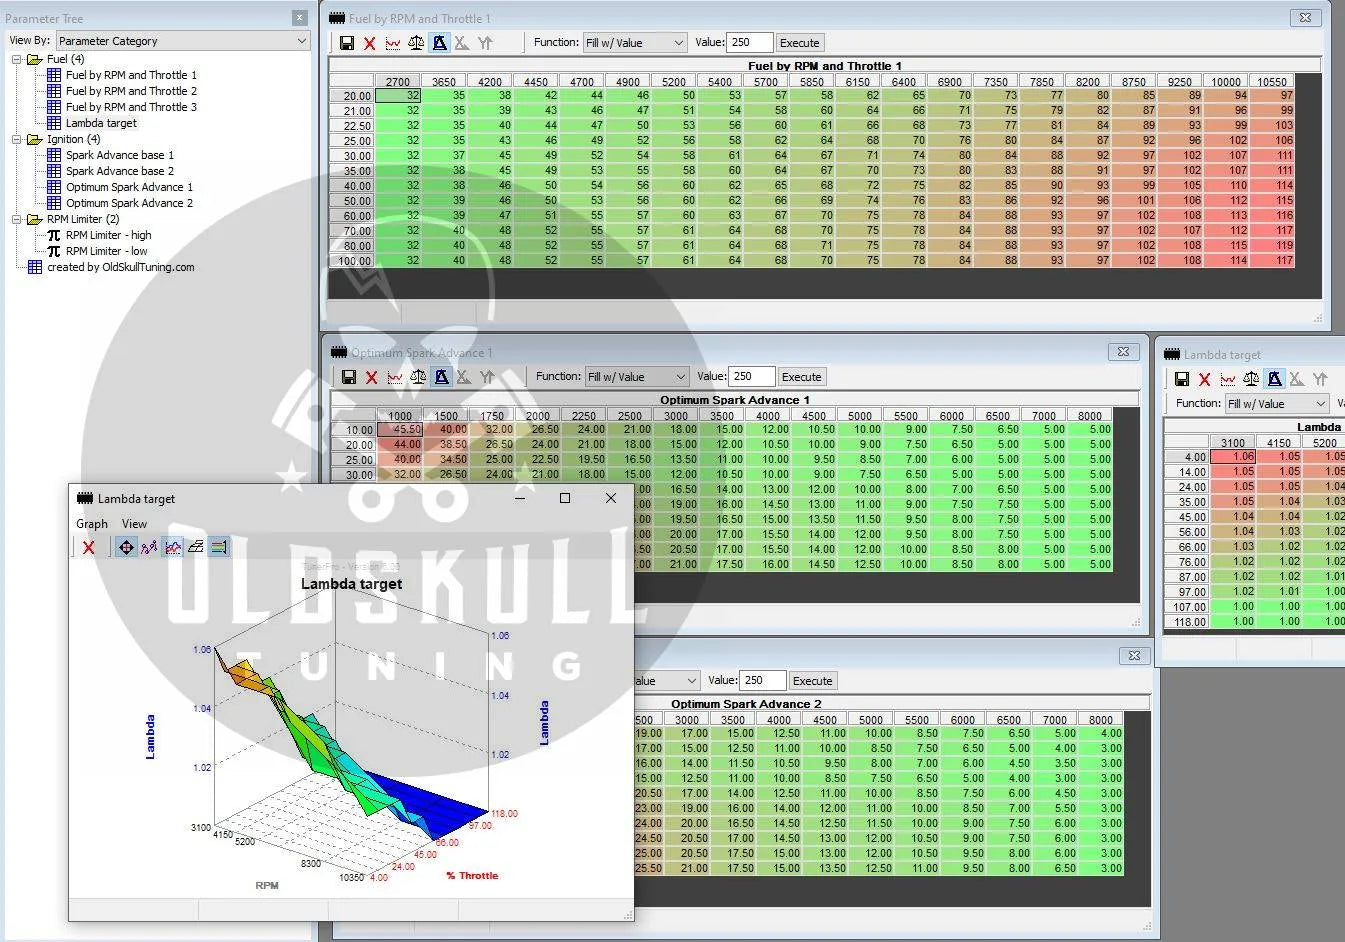Image resolution: width=1345 pixels, height=942 pixels.
Task: Click the Value field in Optimum Spark Advance 2
Action: click(x=761, y=681)
